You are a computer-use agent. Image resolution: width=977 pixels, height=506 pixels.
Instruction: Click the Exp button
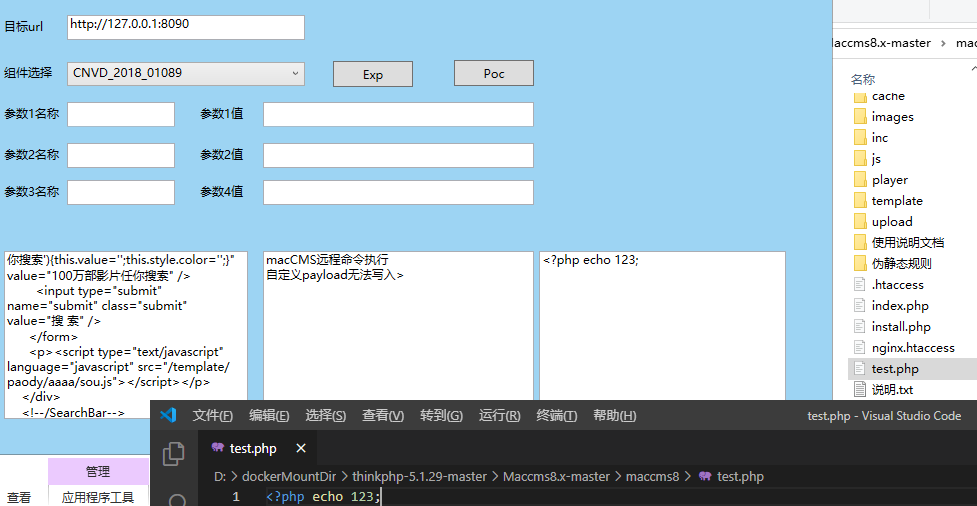pos(373,74)
